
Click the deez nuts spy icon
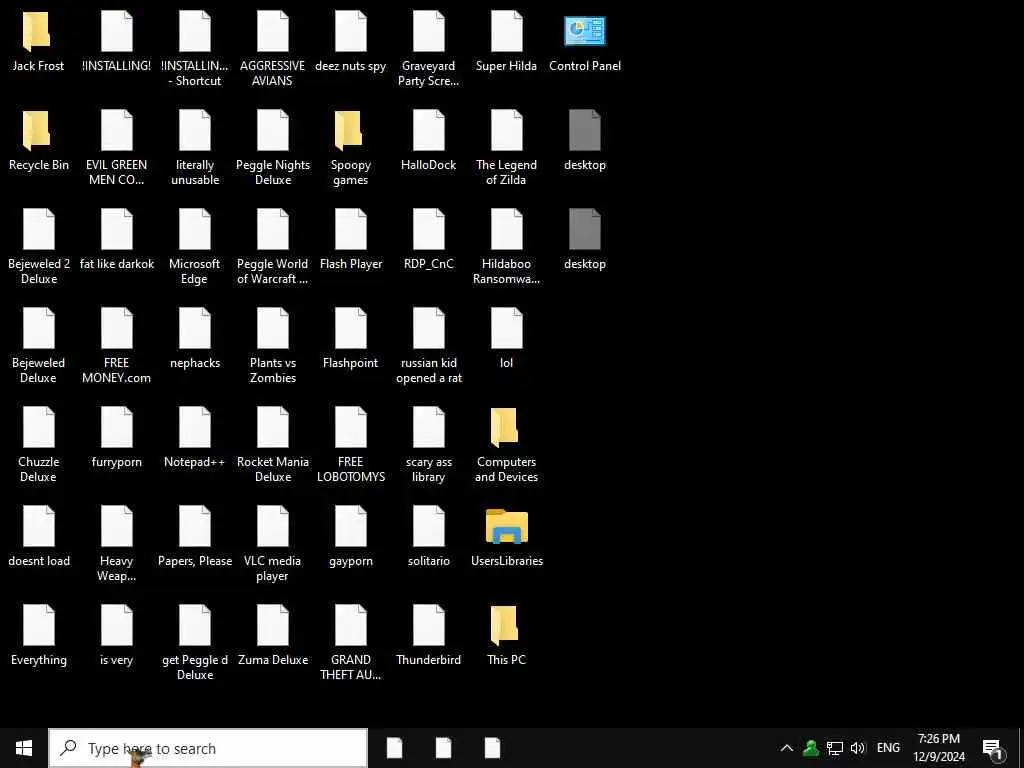[x=351, y=31]
